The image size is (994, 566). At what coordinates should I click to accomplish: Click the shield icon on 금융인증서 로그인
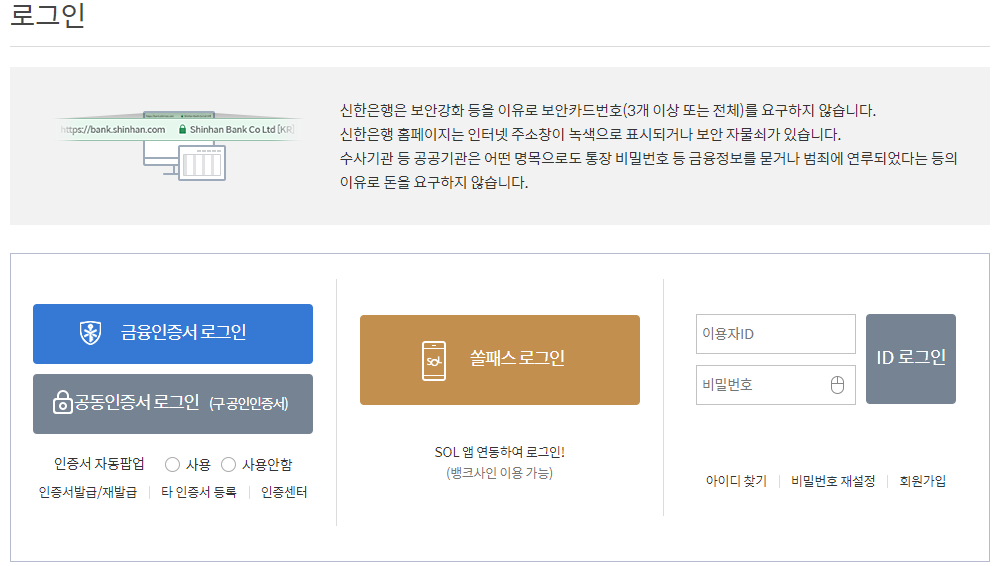click(x=91, y=333)
